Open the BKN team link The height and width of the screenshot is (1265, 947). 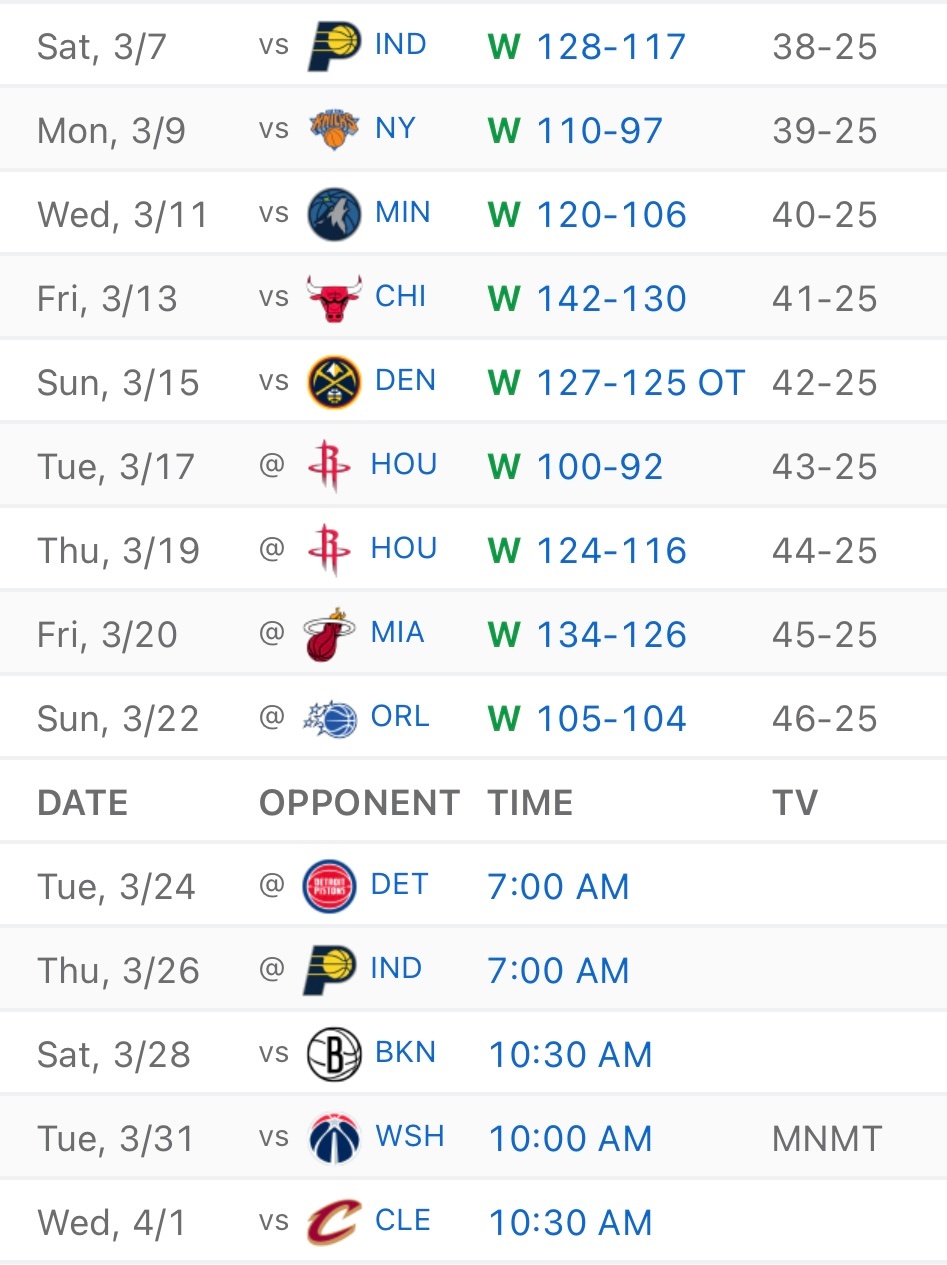coord(403,1053)
